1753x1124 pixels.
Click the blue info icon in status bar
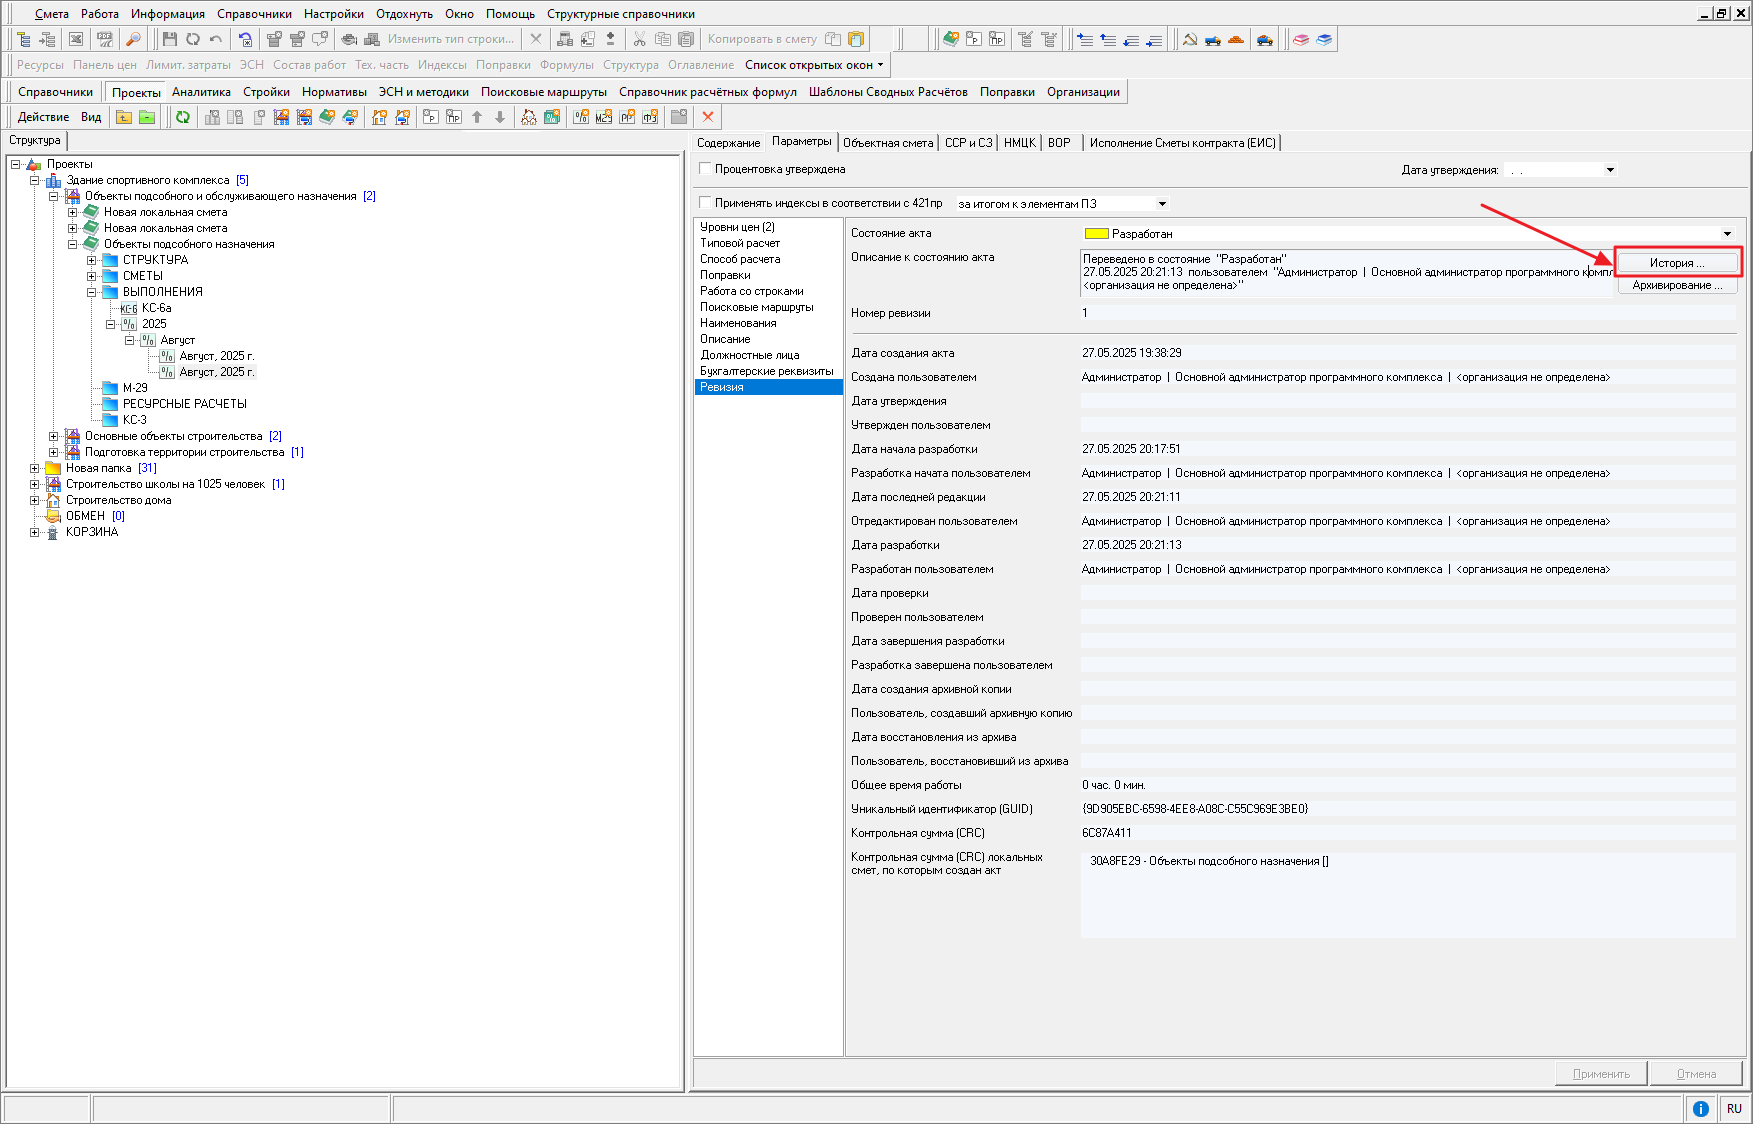click(x=1700, y=1108)
